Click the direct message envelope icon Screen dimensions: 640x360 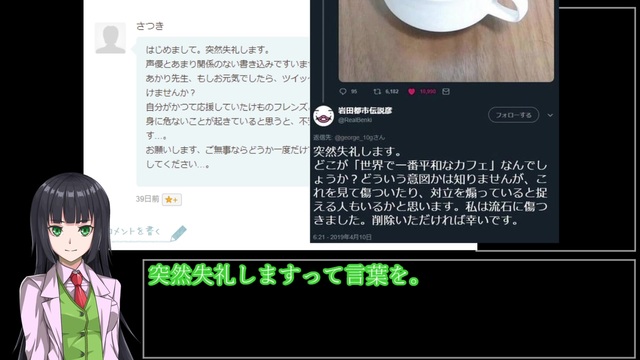[446, 91]
